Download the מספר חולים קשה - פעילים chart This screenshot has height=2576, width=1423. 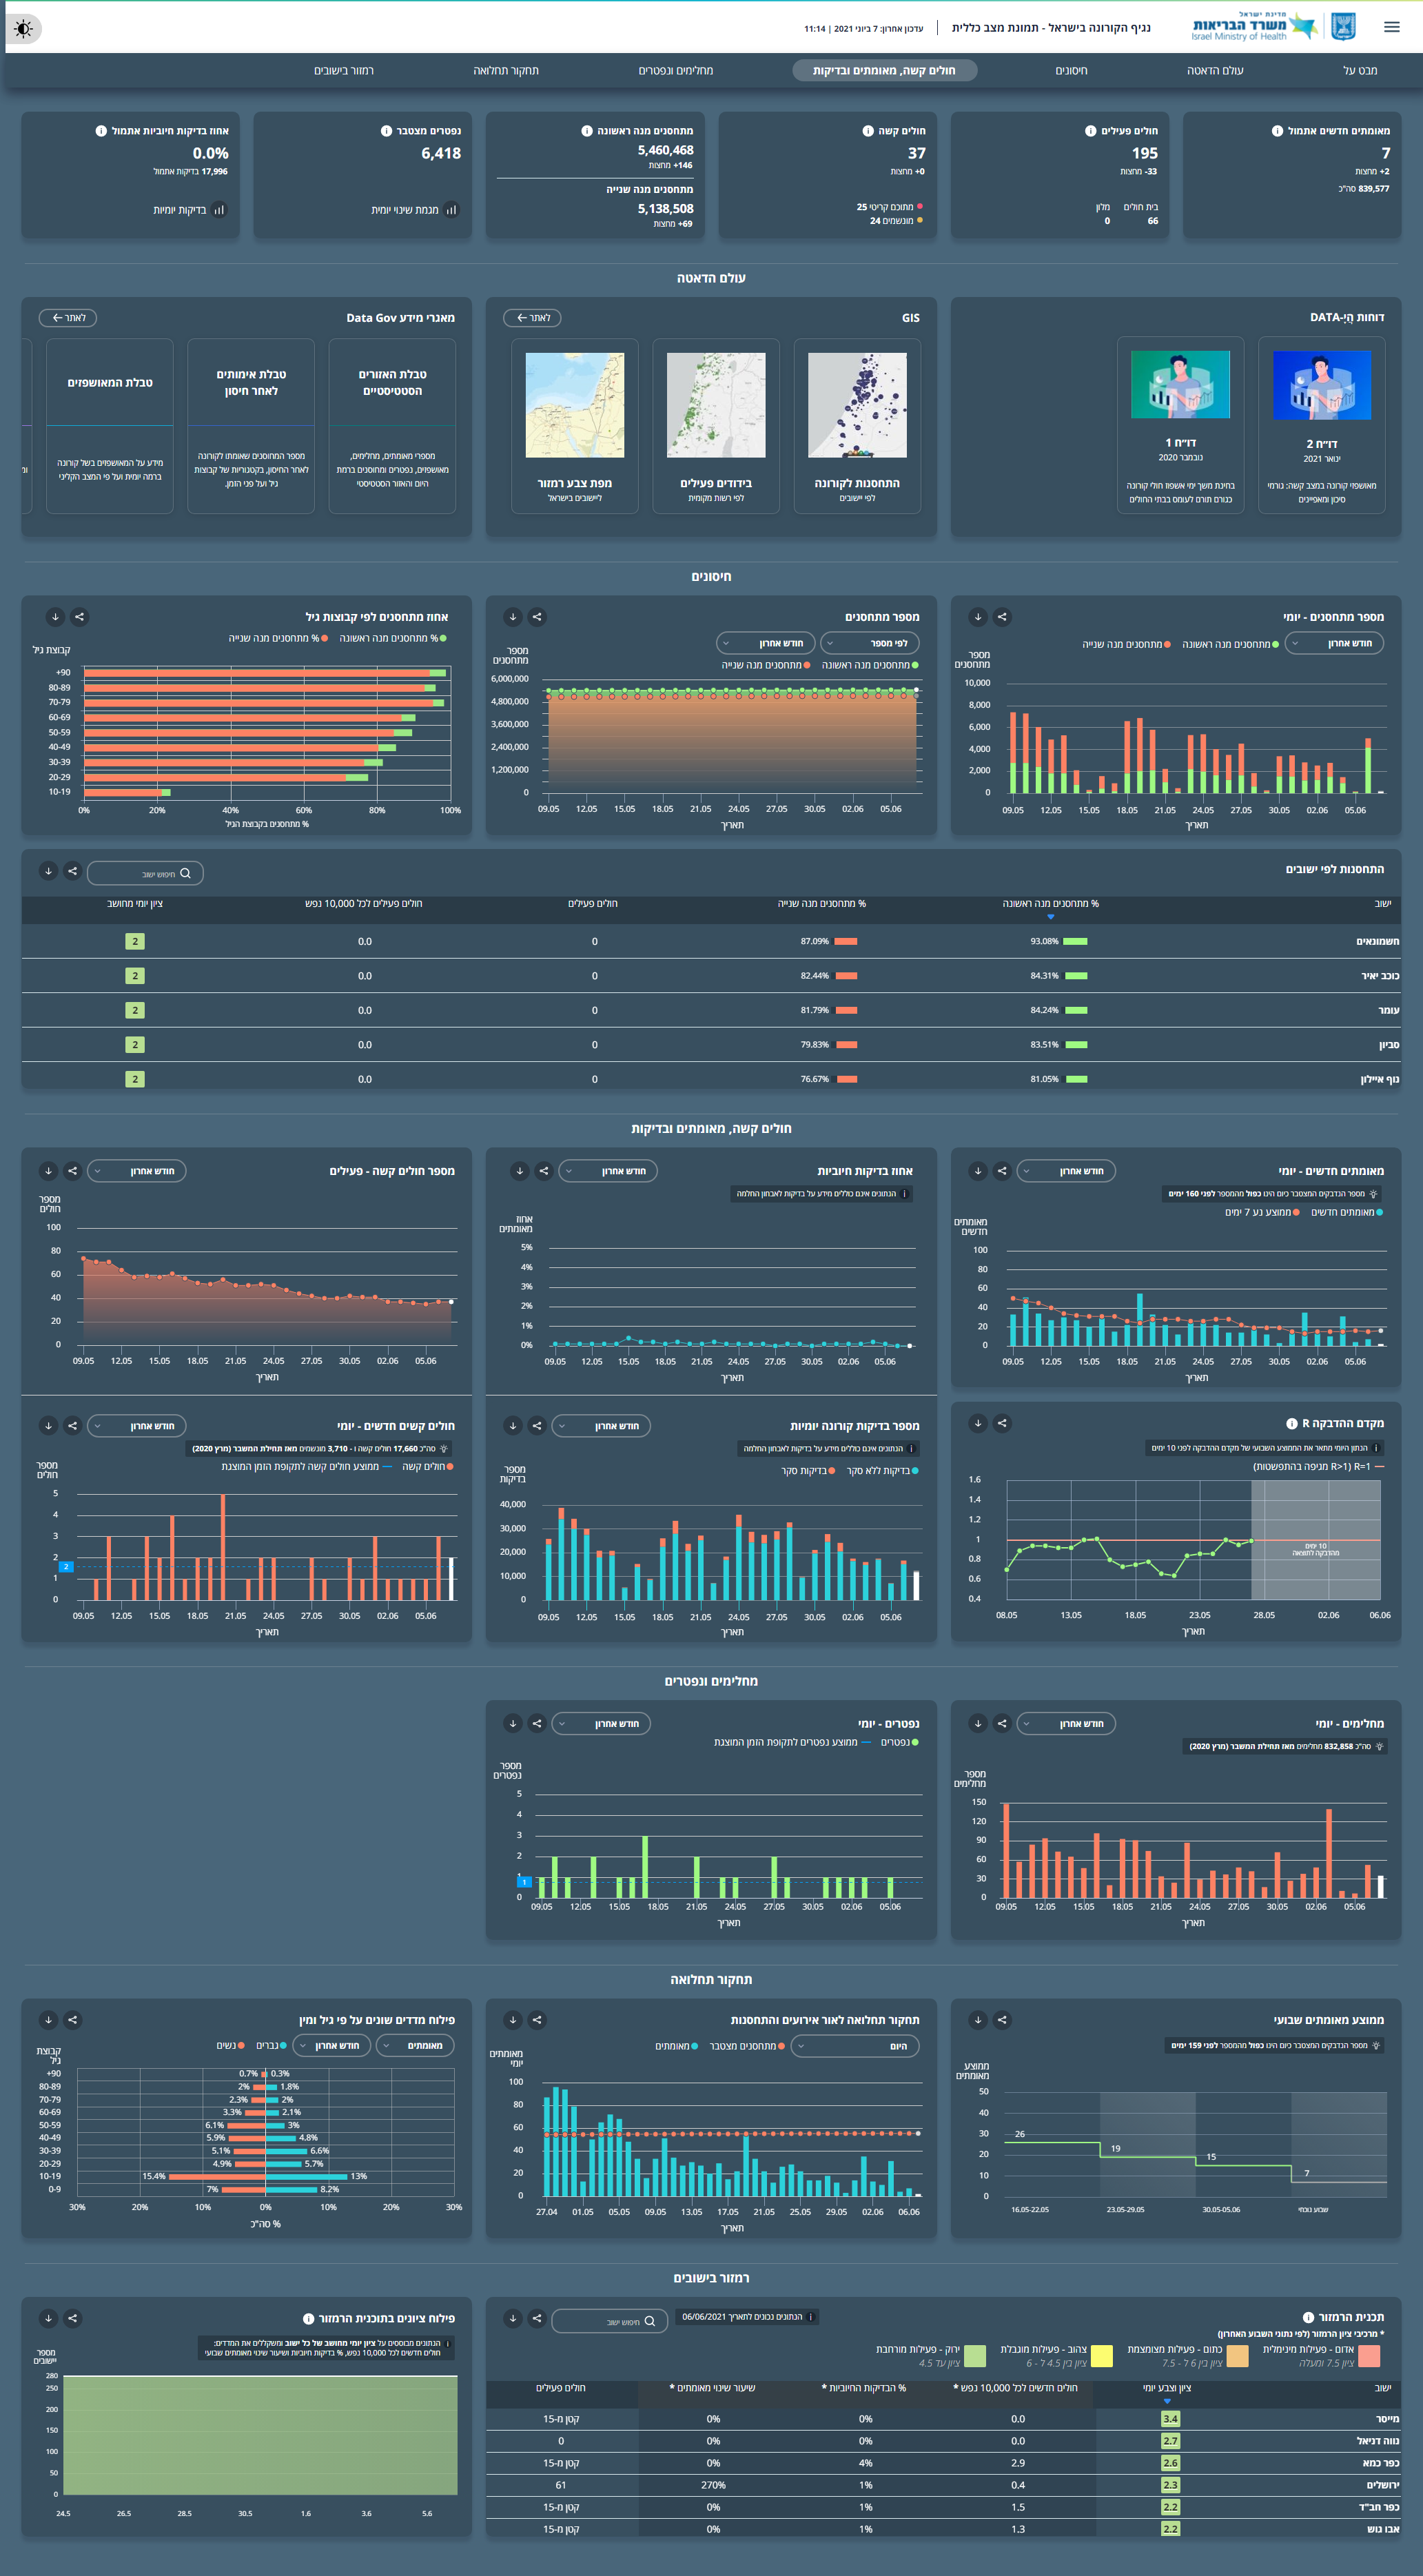(x=48, y=1170)
